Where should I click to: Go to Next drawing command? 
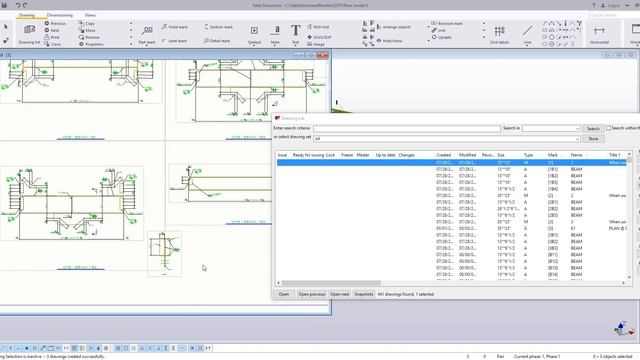click(x=52, y=30)
